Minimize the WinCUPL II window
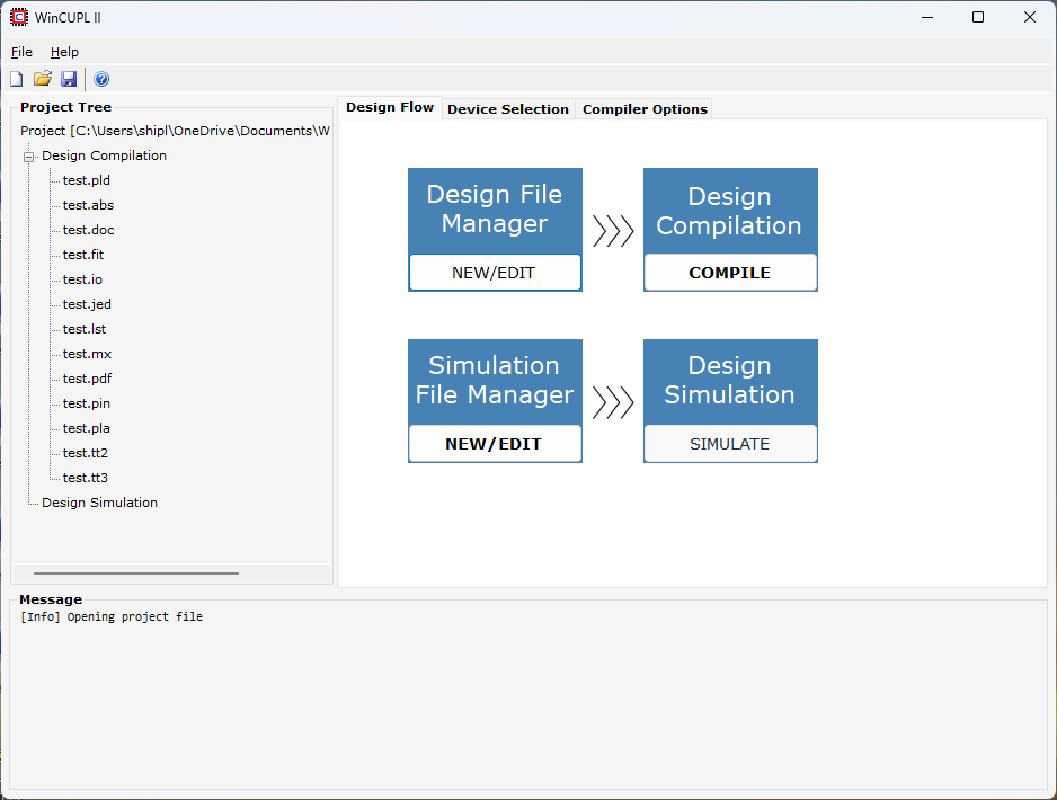Image resolution: width=1057 pixels, height=800 pixels. (928, 18)
